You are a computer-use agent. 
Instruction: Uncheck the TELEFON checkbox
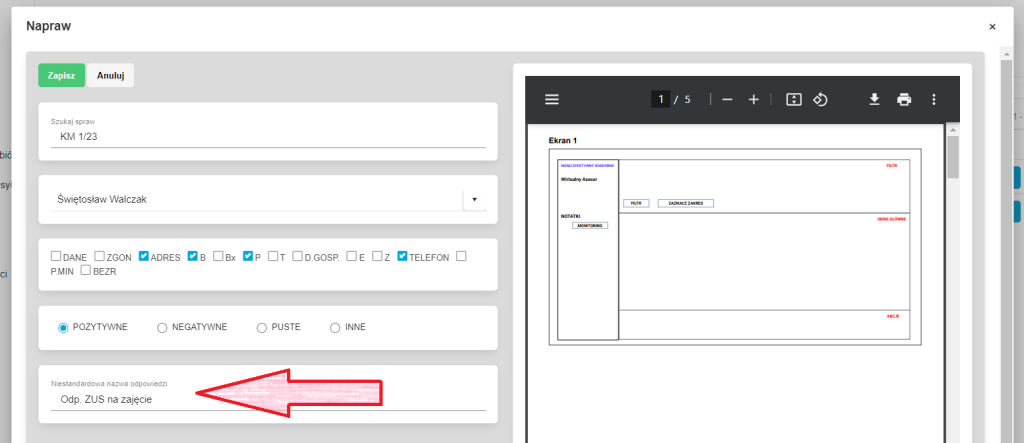[x=402, y=256]
